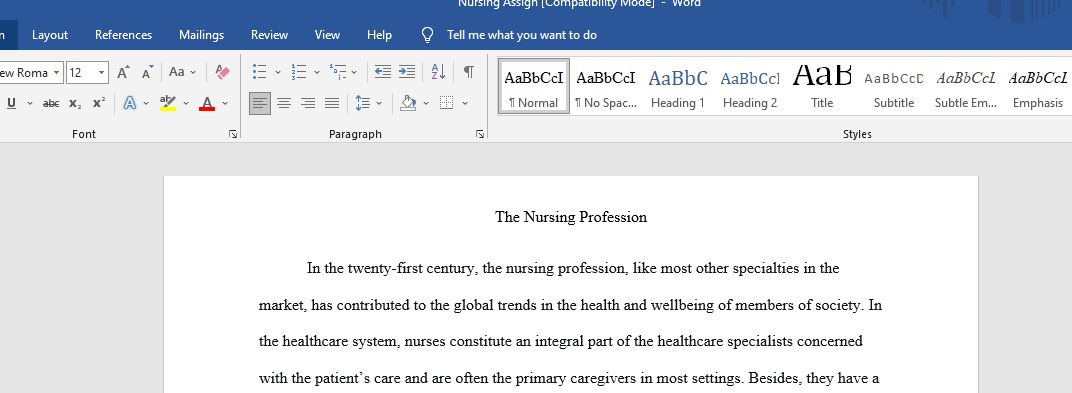Increase paragraph indent
Viewport: 1072px width, 393px height.
(x=407, y=72)
